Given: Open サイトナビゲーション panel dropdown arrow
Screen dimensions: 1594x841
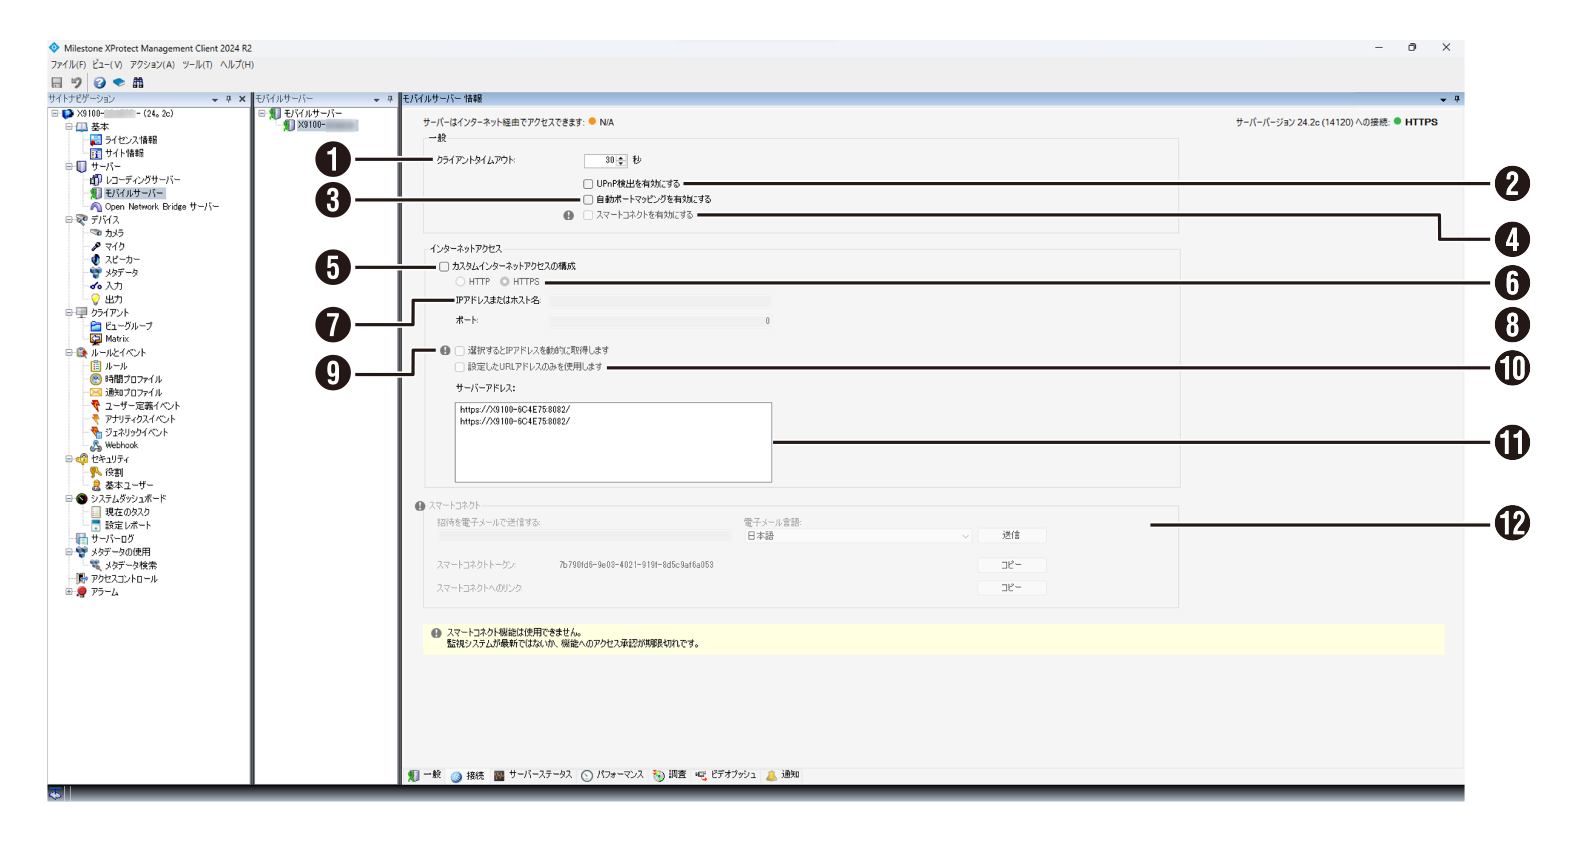Looking at the screenshot, I should (x=215, y=99).
